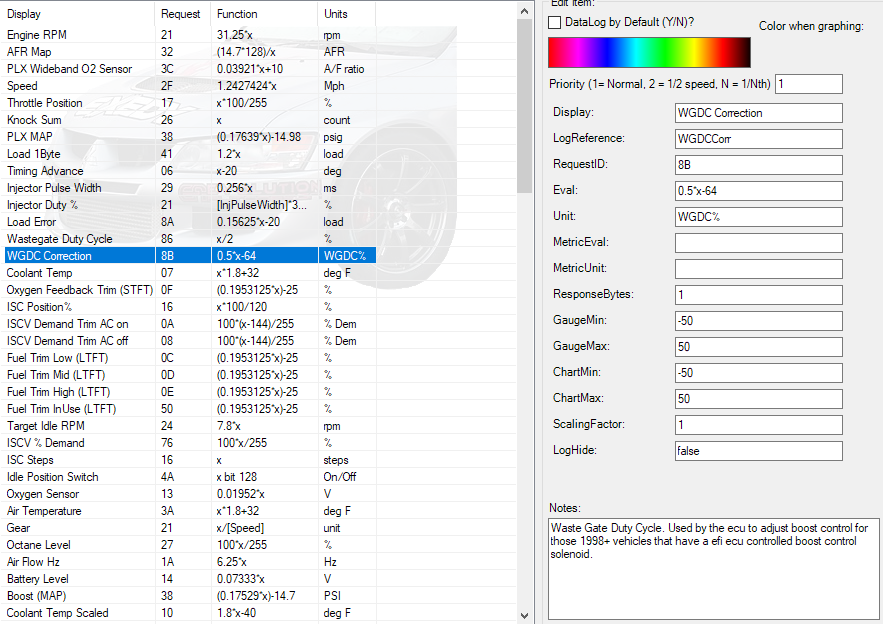Click the Request column header
Screen dimensions: 883x624
pyautogui.click(x=181, y=14)
